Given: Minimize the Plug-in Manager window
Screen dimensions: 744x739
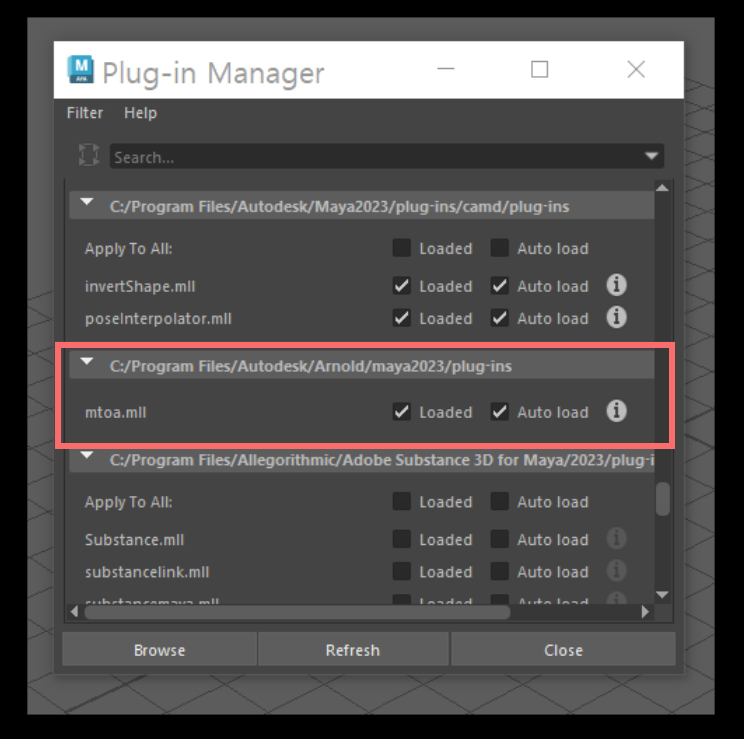Looking at the screenshot, I should click(446, 69).
